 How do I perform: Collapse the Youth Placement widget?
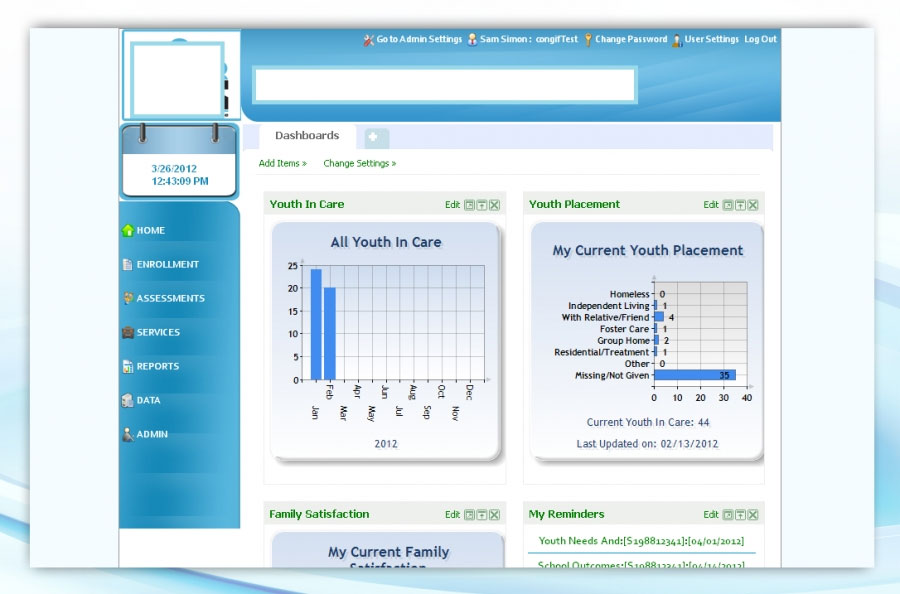tap(740, 205)
